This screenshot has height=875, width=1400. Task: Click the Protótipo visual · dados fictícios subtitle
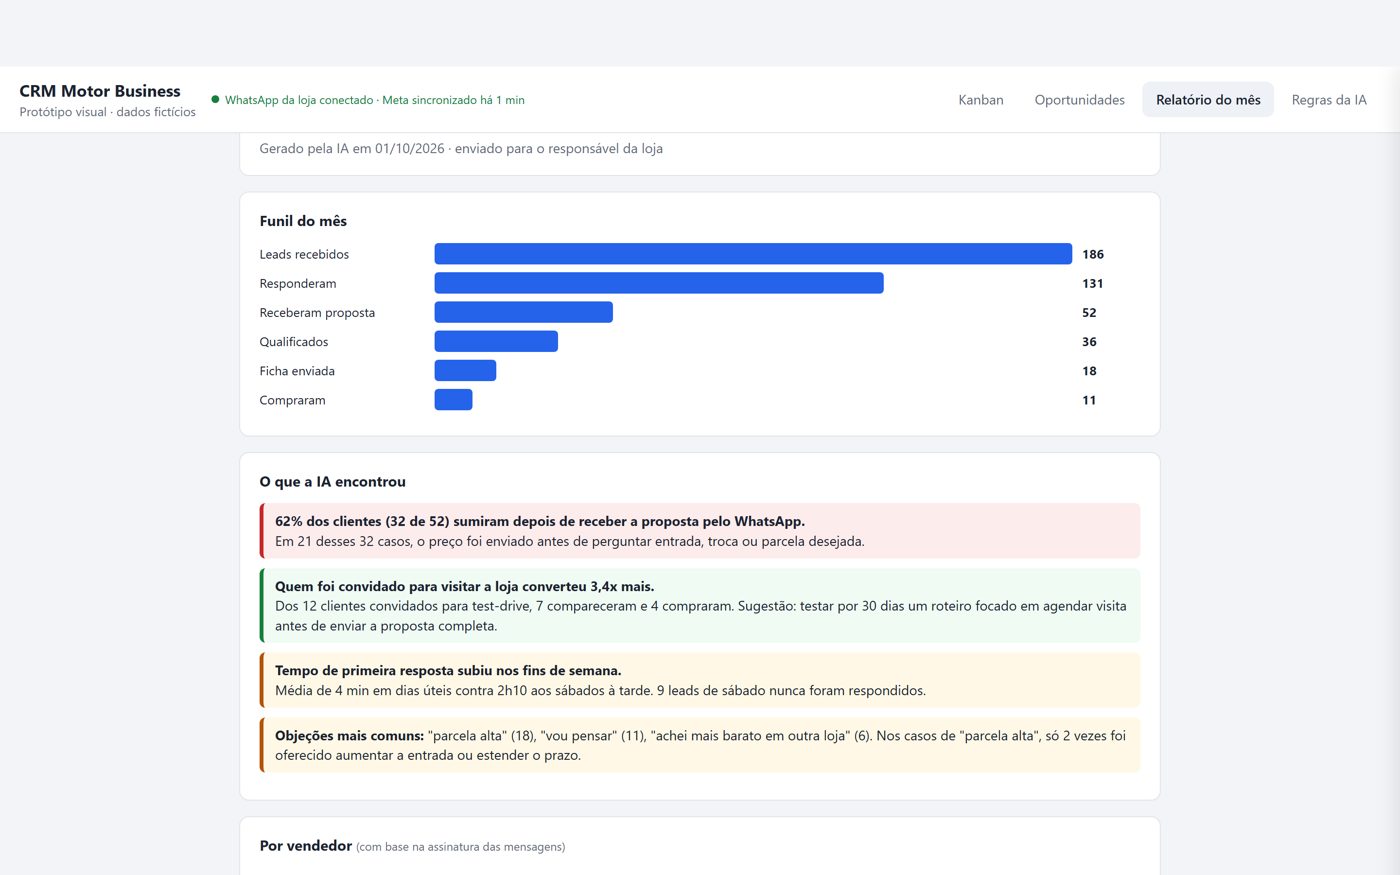pos(107,112)
